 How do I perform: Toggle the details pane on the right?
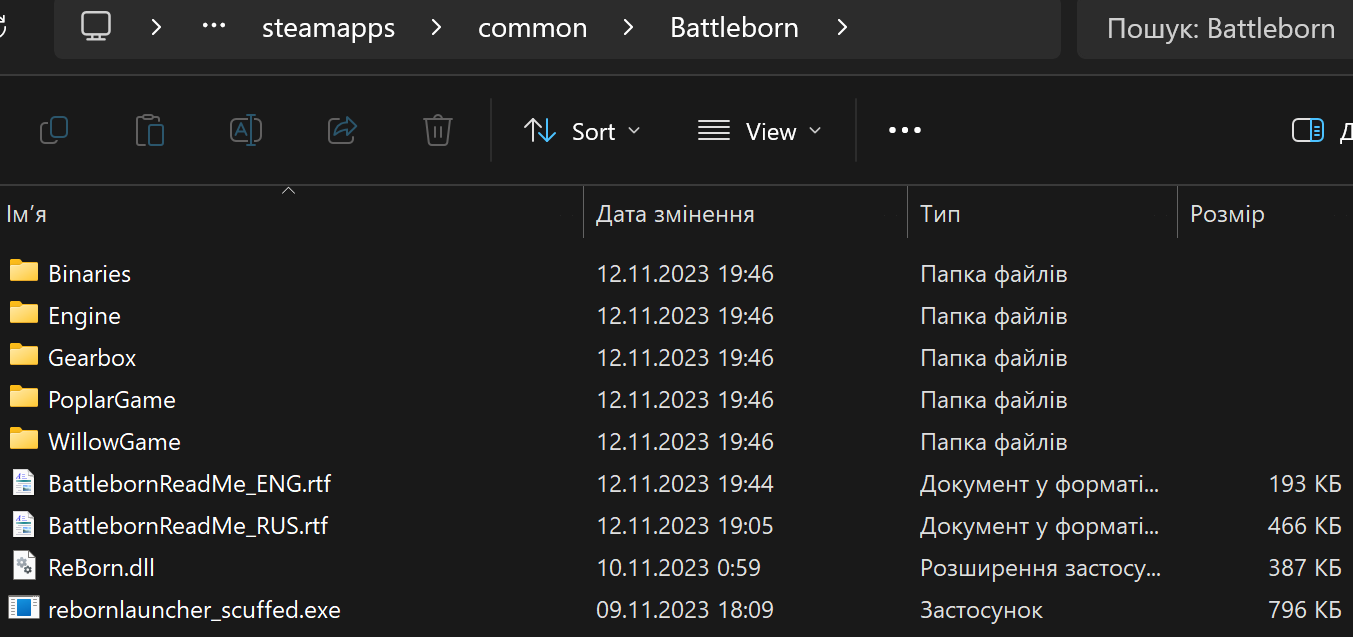tap(1307, 130)
